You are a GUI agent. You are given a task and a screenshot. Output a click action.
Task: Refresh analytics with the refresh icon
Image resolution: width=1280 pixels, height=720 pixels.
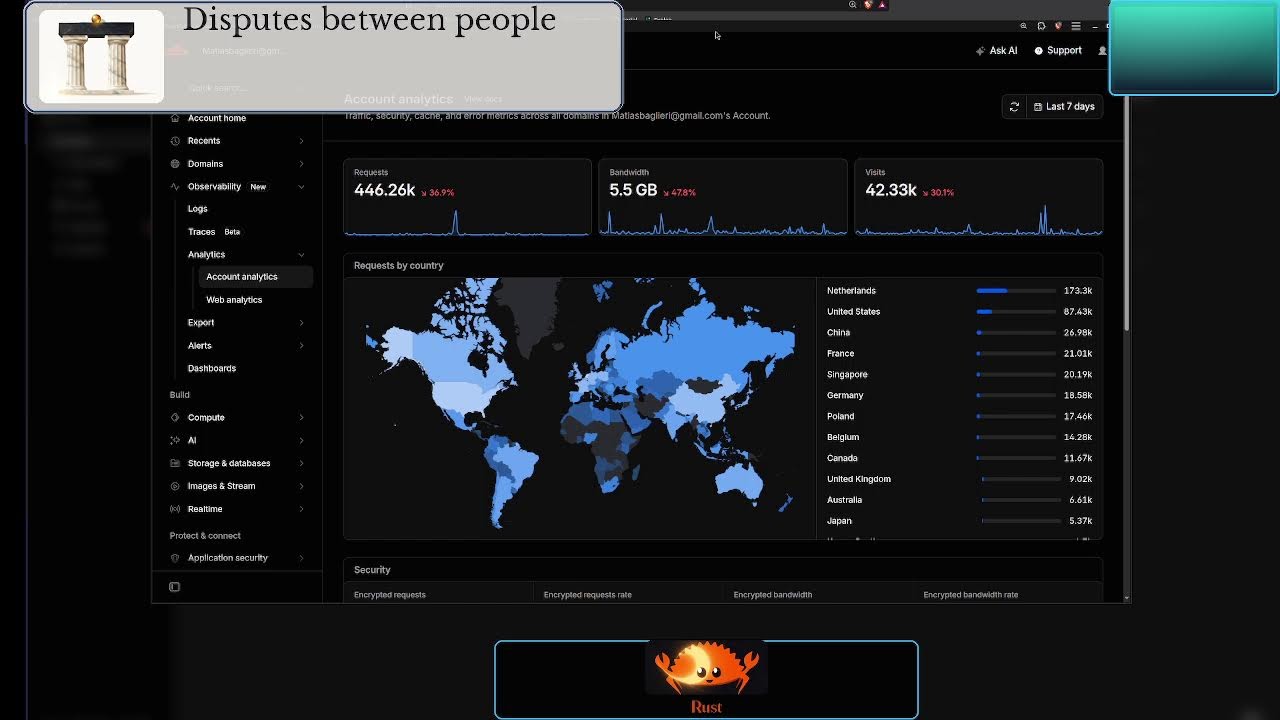(x=1014, y=107)
